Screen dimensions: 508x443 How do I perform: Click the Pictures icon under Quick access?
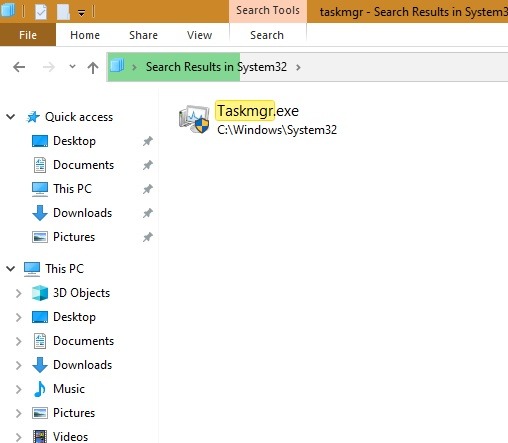[x=40, y=237]
